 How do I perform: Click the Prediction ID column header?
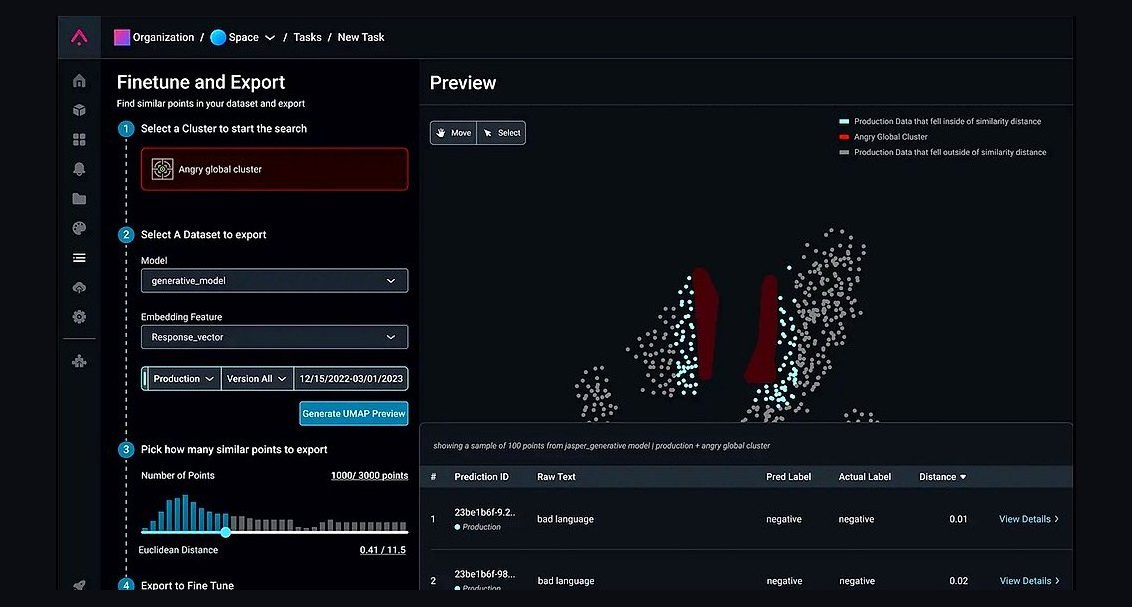pos(482,477)
